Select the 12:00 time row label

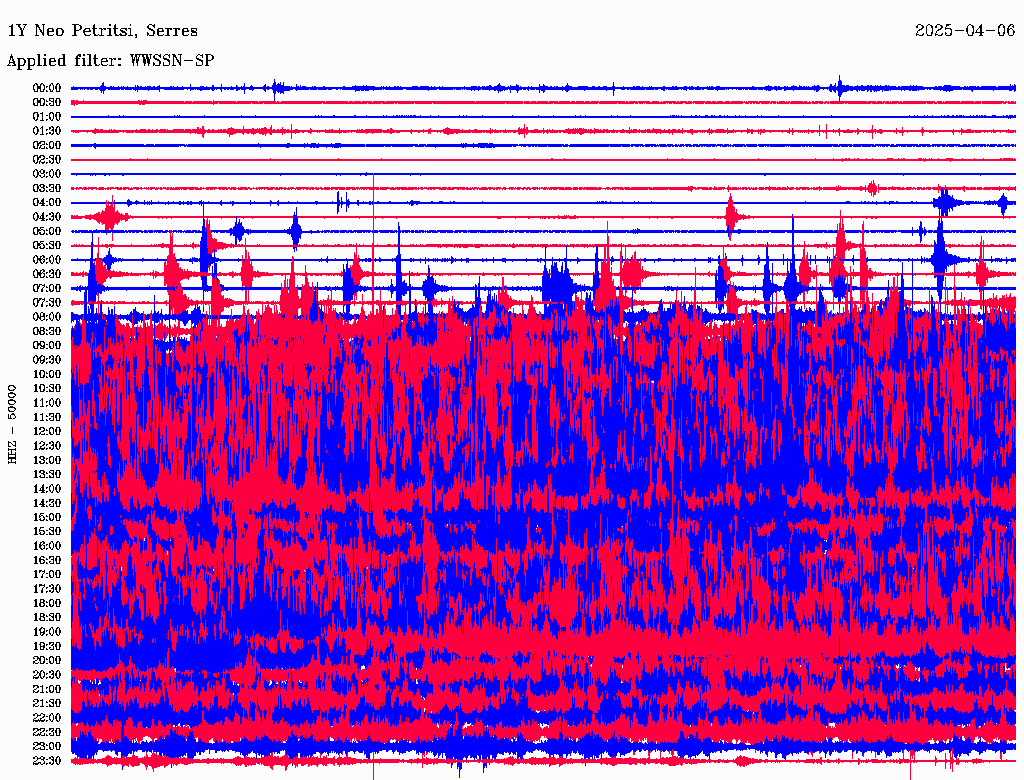(47, 432)
